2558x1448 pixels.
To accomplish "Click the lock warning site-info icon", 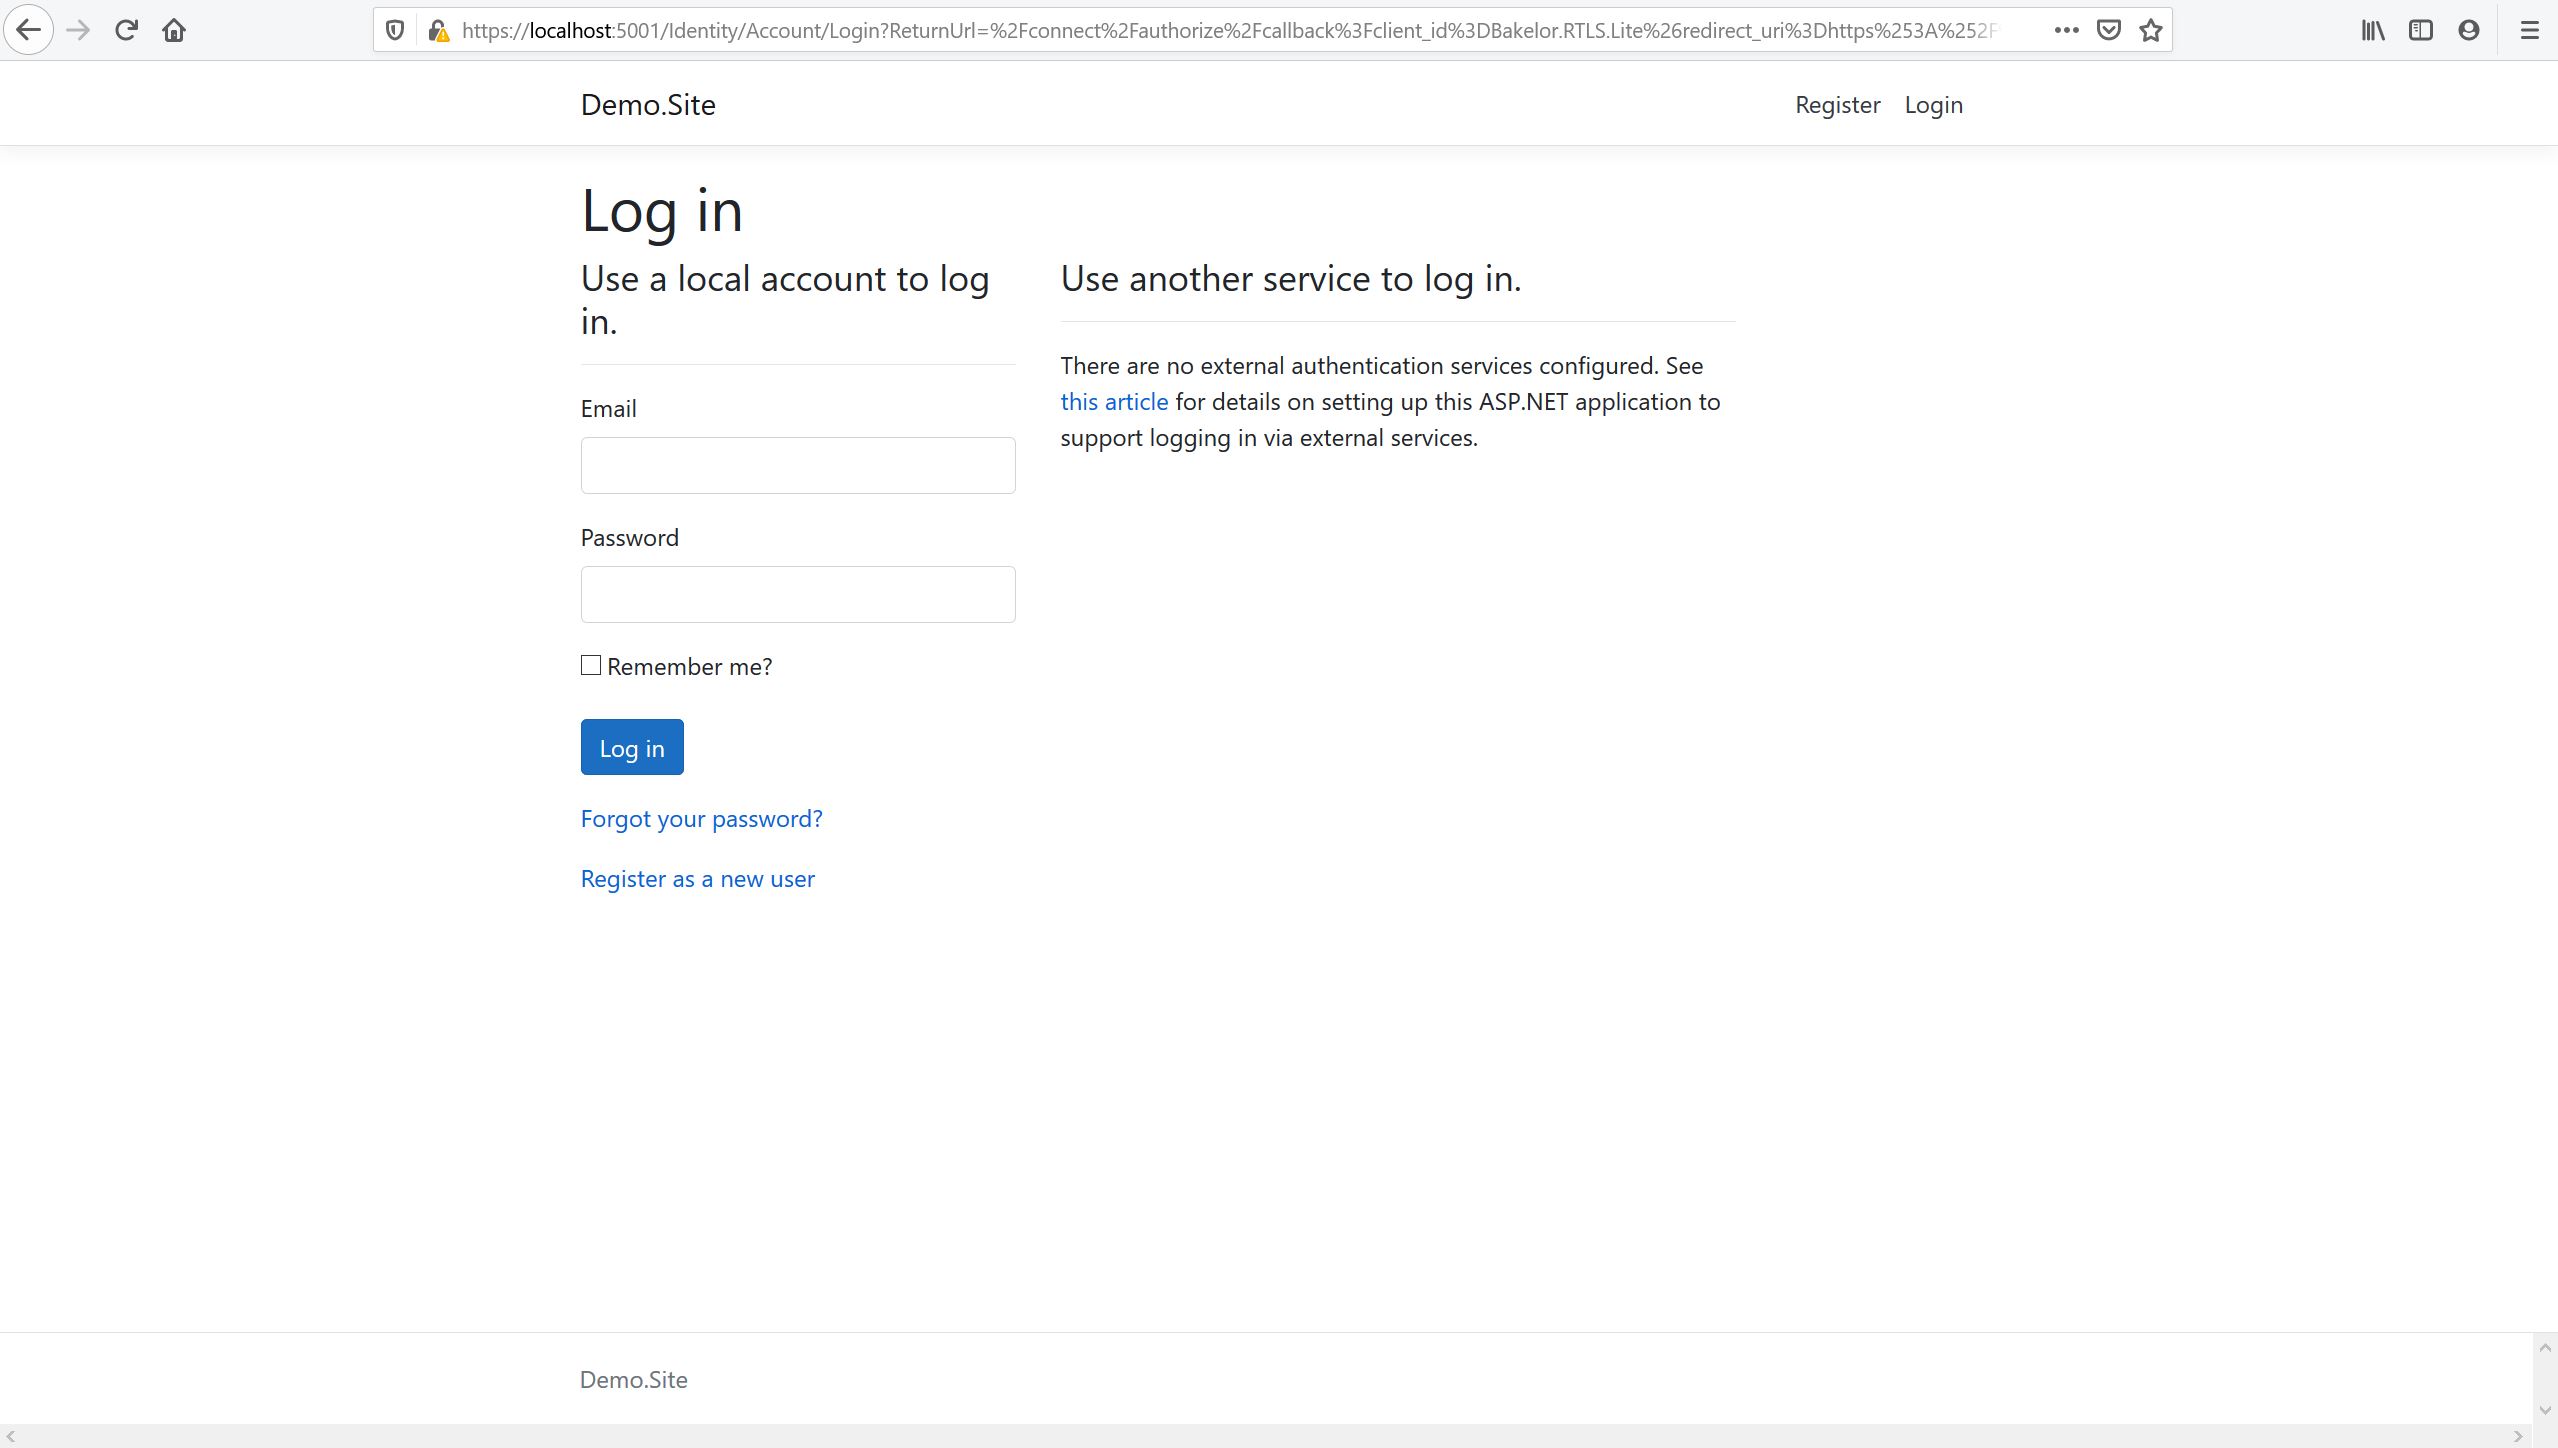I will point(438,31).
